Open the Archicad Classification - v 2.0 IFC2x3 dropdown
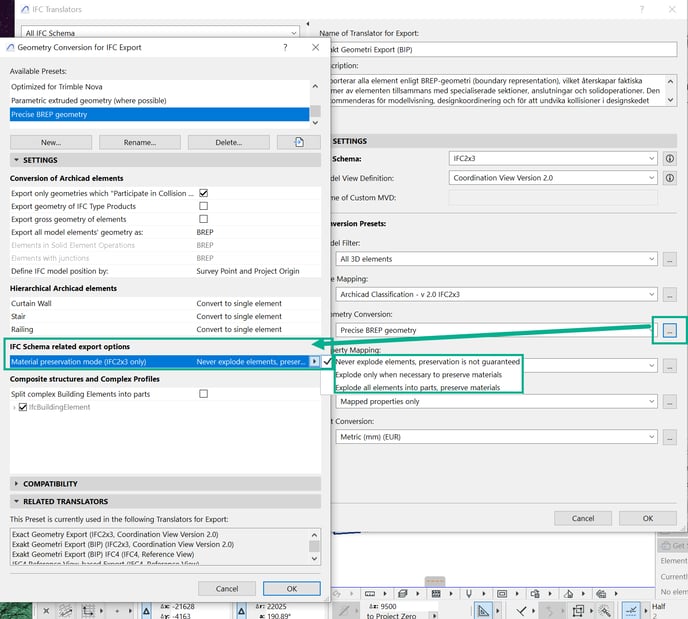 coord(496,294)
